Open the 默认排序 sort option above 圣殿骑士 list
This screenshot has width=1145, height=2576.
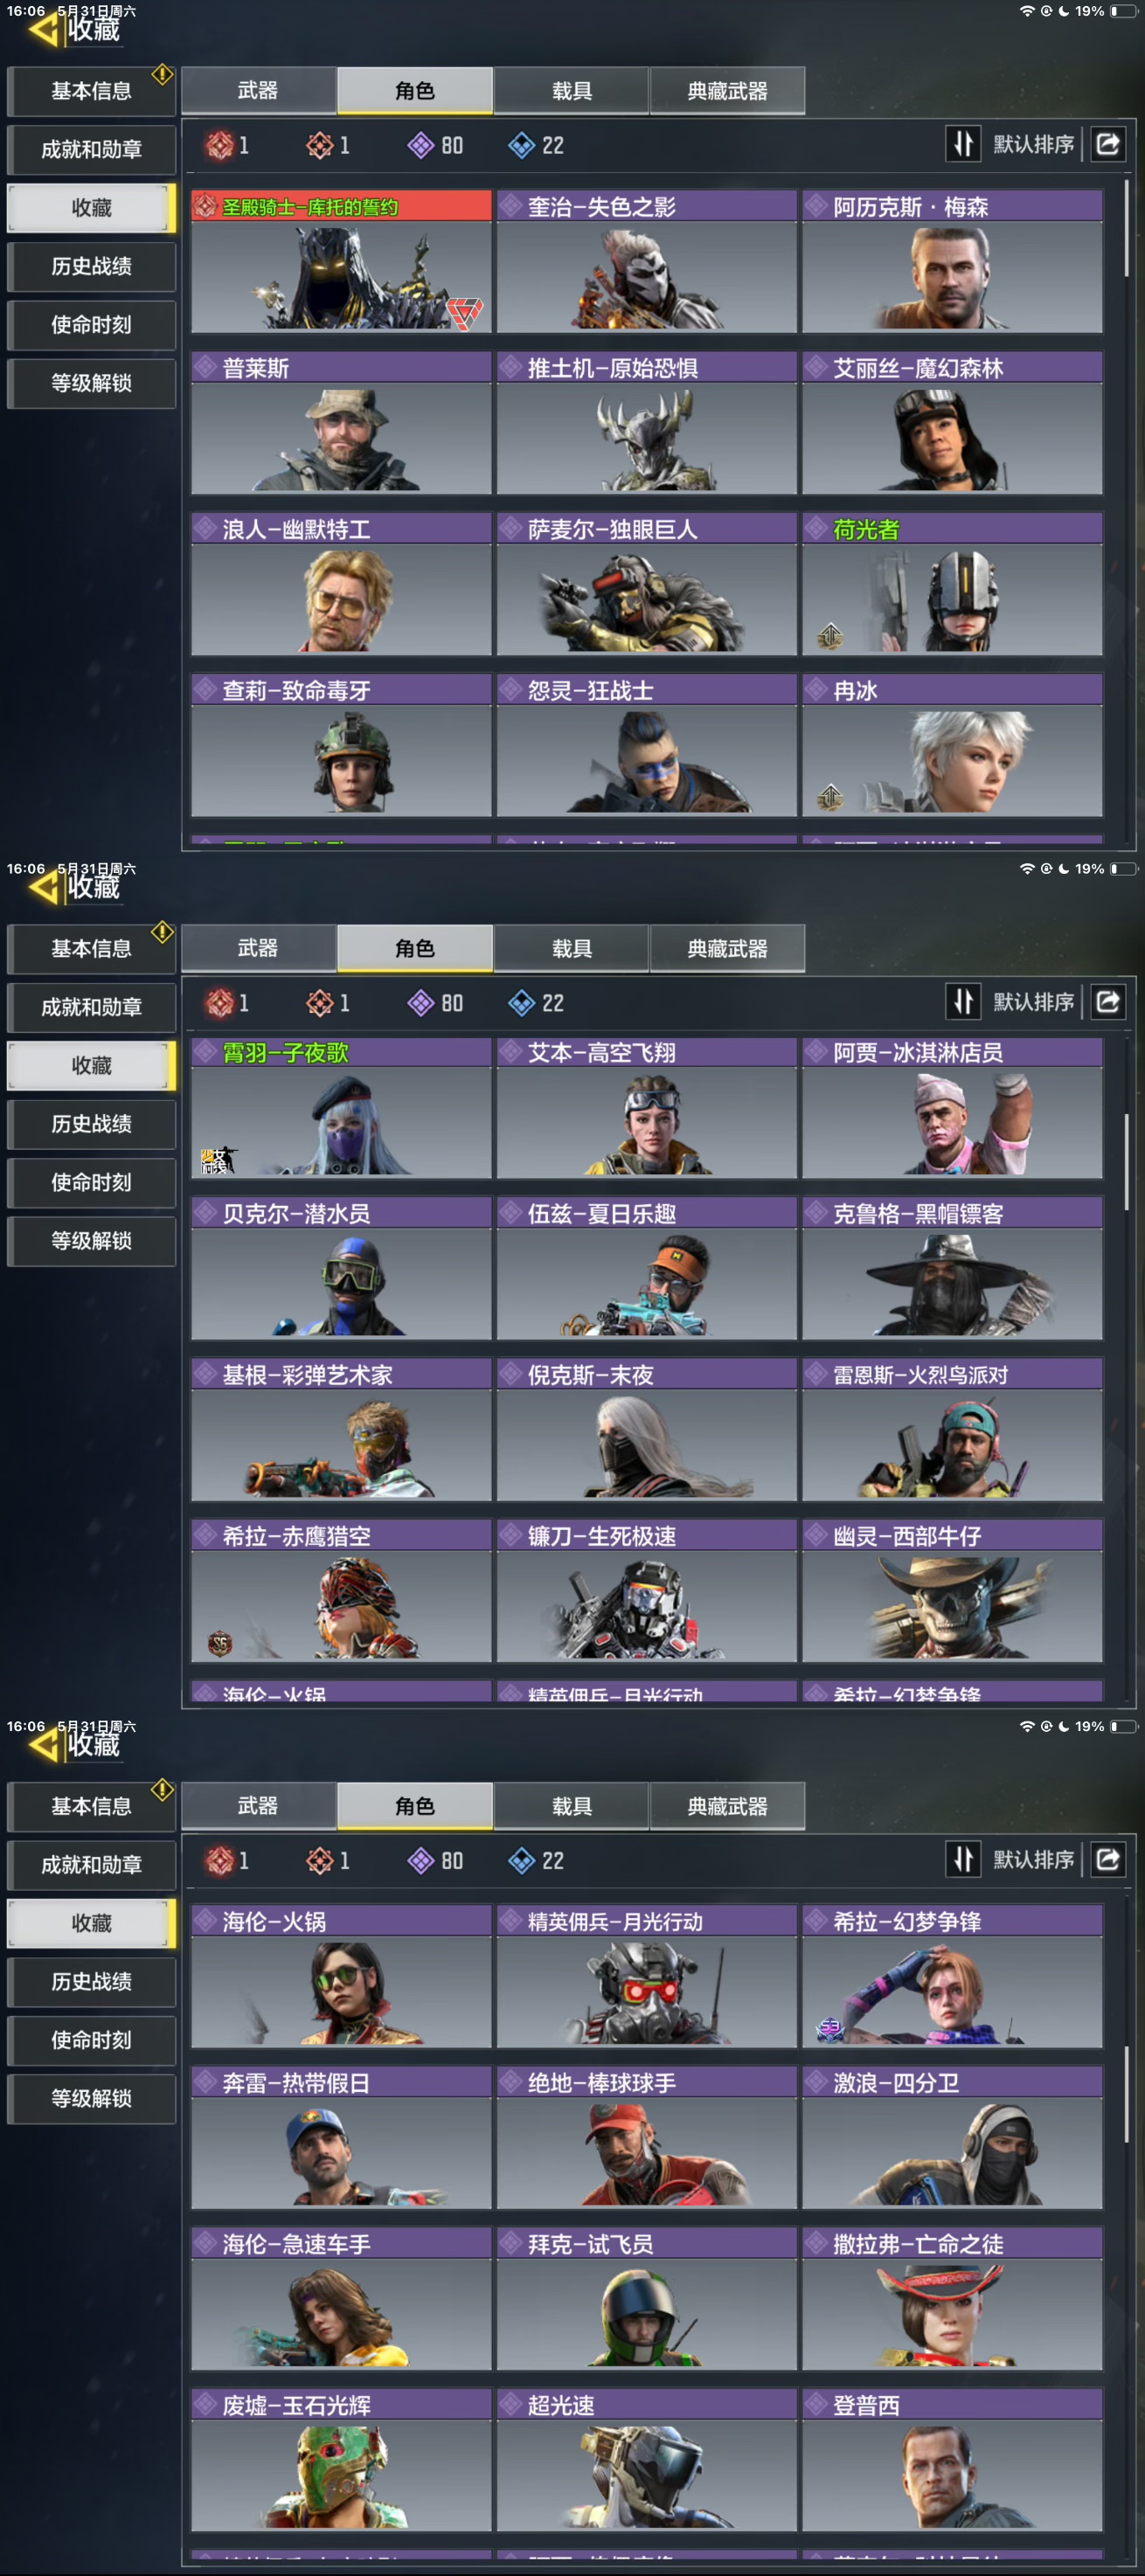[x=1033, y=144]
